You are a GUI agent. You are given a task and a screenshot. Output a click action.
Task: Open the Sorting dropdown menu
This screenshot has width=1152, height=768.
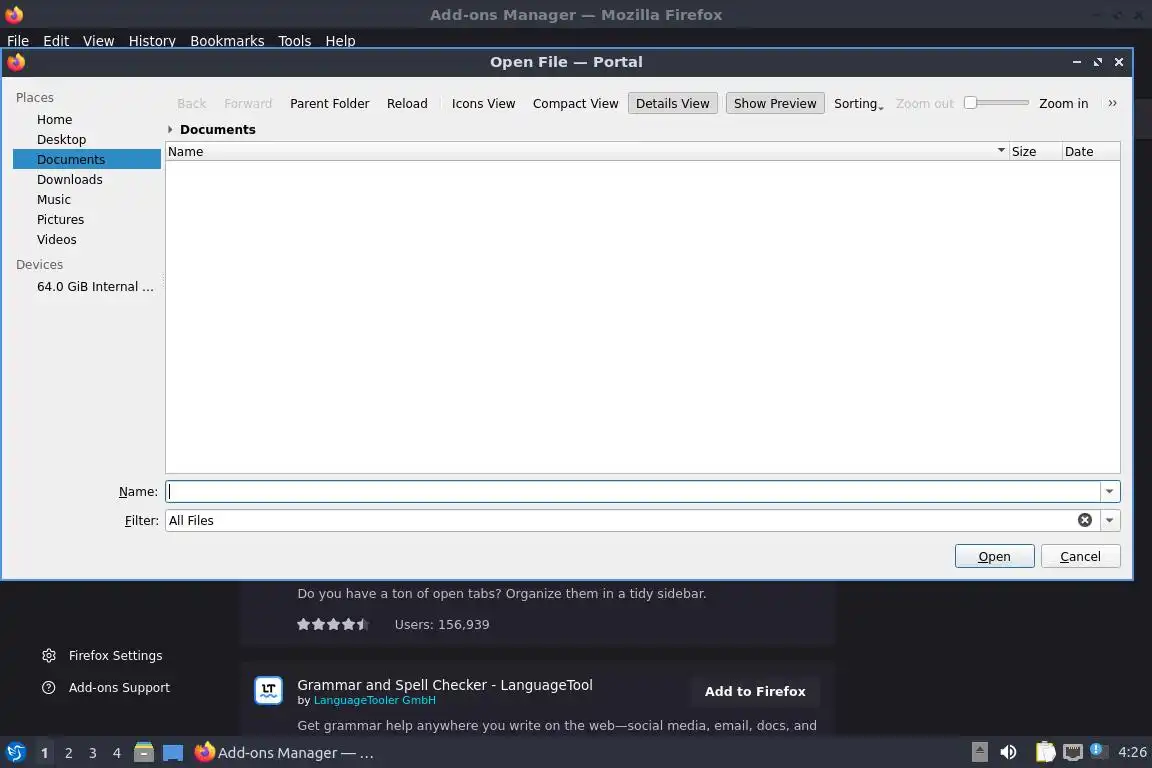[858, 104]
